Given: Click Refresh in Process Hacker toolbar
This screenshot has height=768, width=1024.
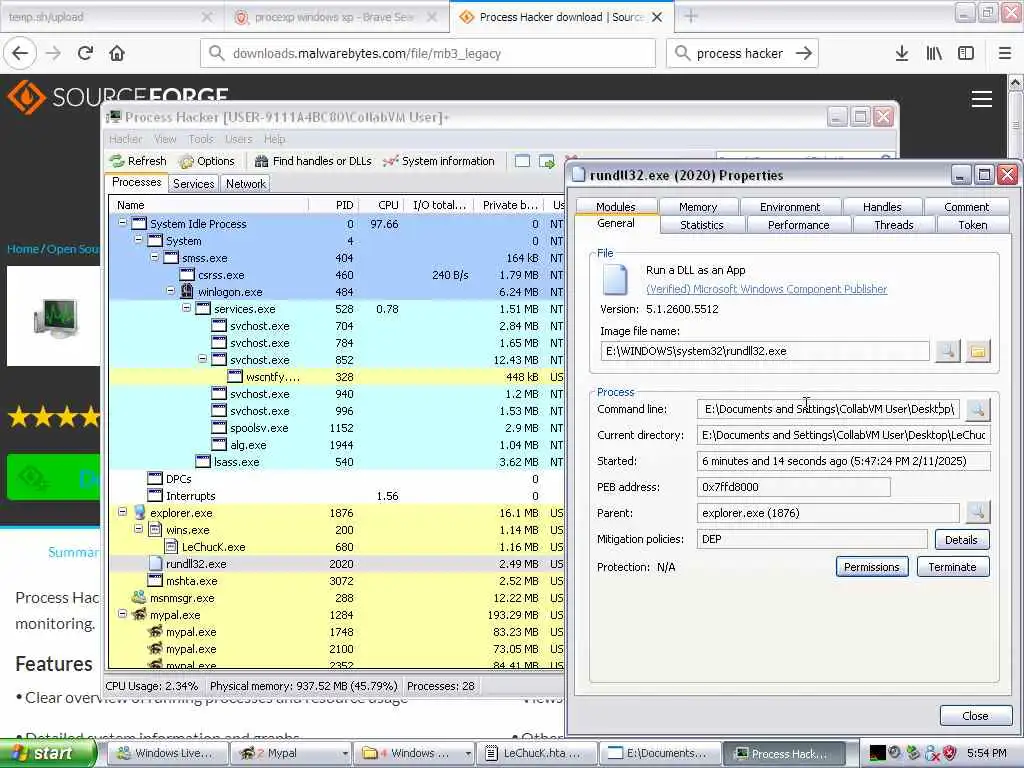Looking at the screenshot, I should 138,161.
